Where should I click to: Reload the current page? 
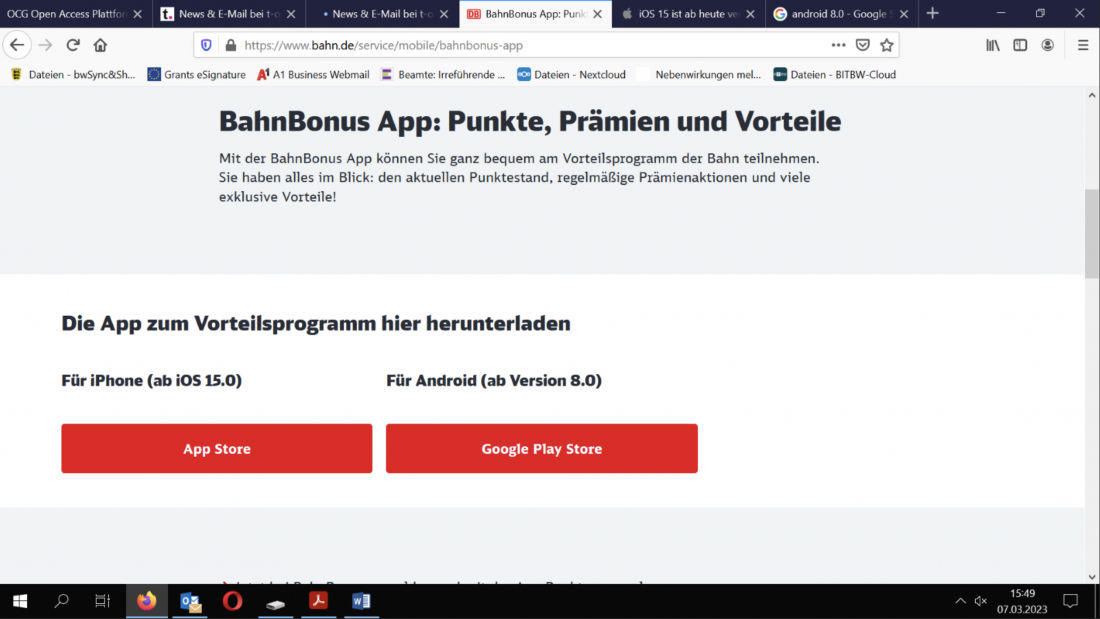point(72,44)
